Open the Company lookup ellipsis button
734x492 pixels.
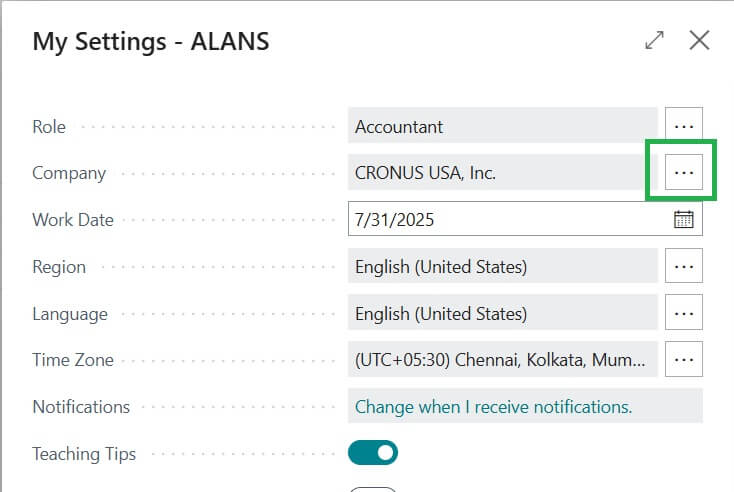684,173
